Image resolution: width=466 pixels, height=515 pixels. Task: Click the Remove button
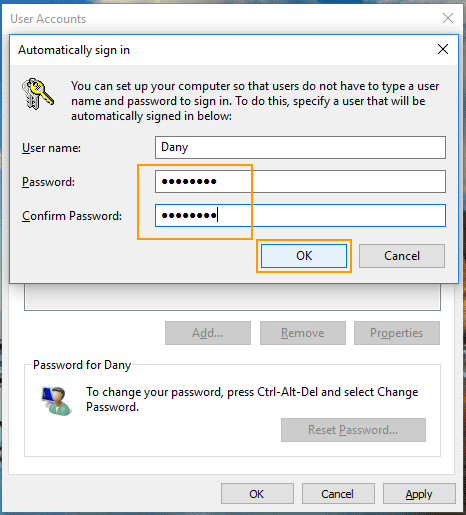(x=303, y=333)
